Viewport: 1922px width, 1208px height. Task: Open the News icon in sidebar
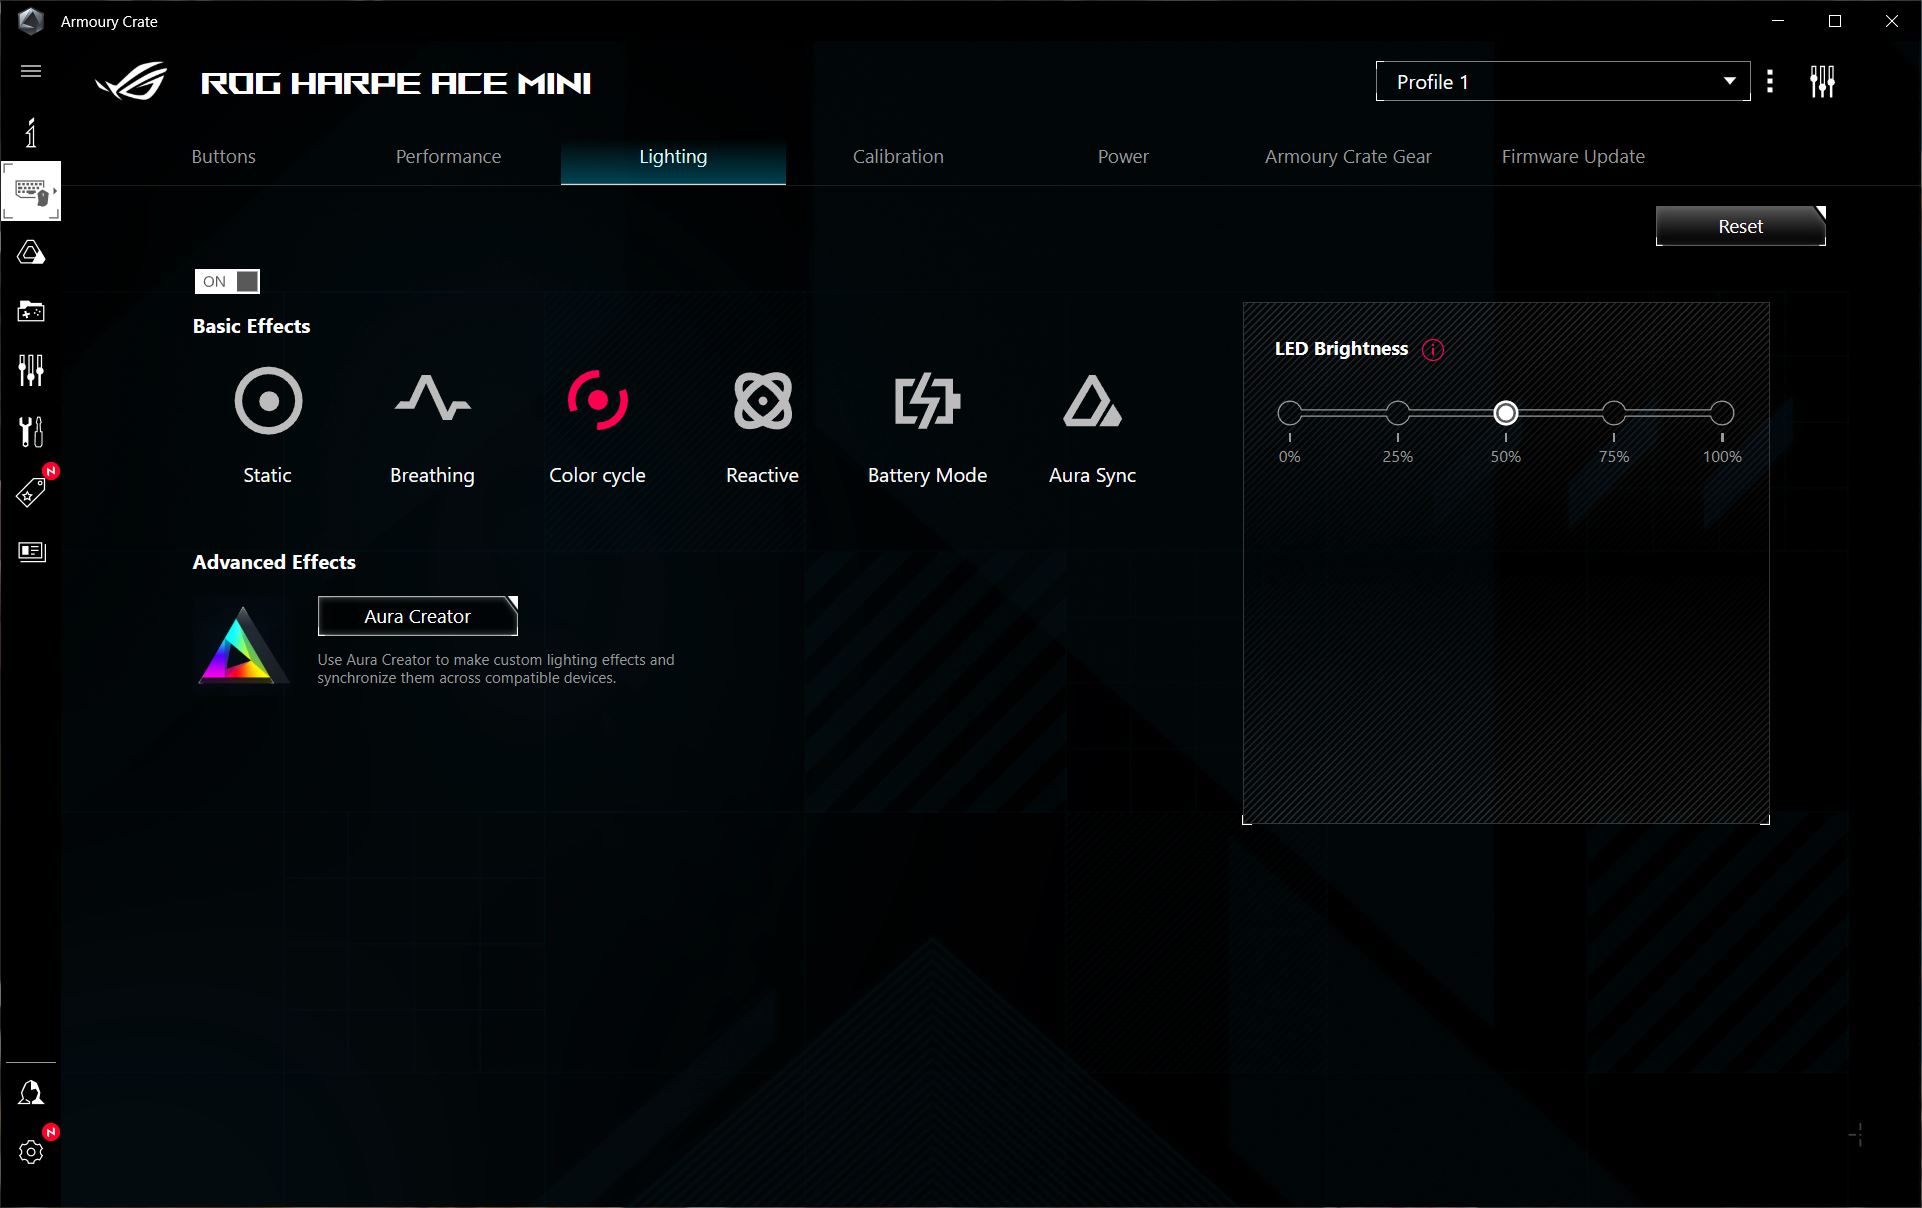(31, 551)
